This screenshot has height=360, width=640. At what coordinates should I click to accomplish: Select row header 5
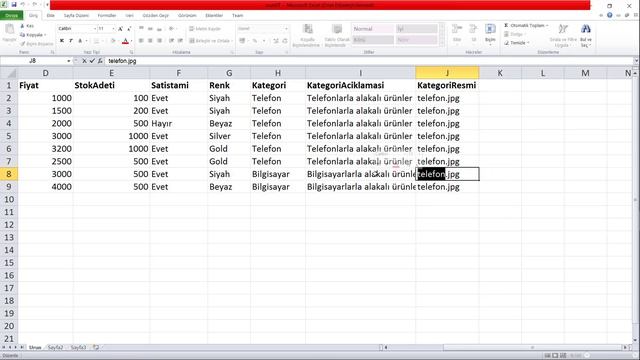click(9, 136)
